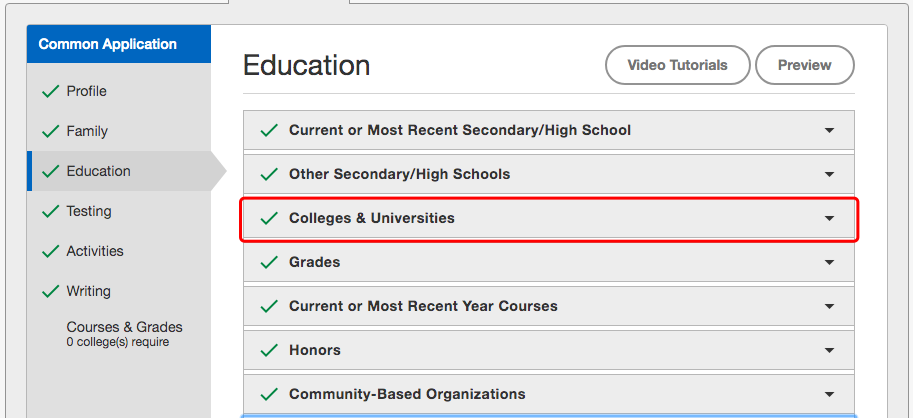
Task: Click the green checkmark beside Writing
Action: coord(51,291)
